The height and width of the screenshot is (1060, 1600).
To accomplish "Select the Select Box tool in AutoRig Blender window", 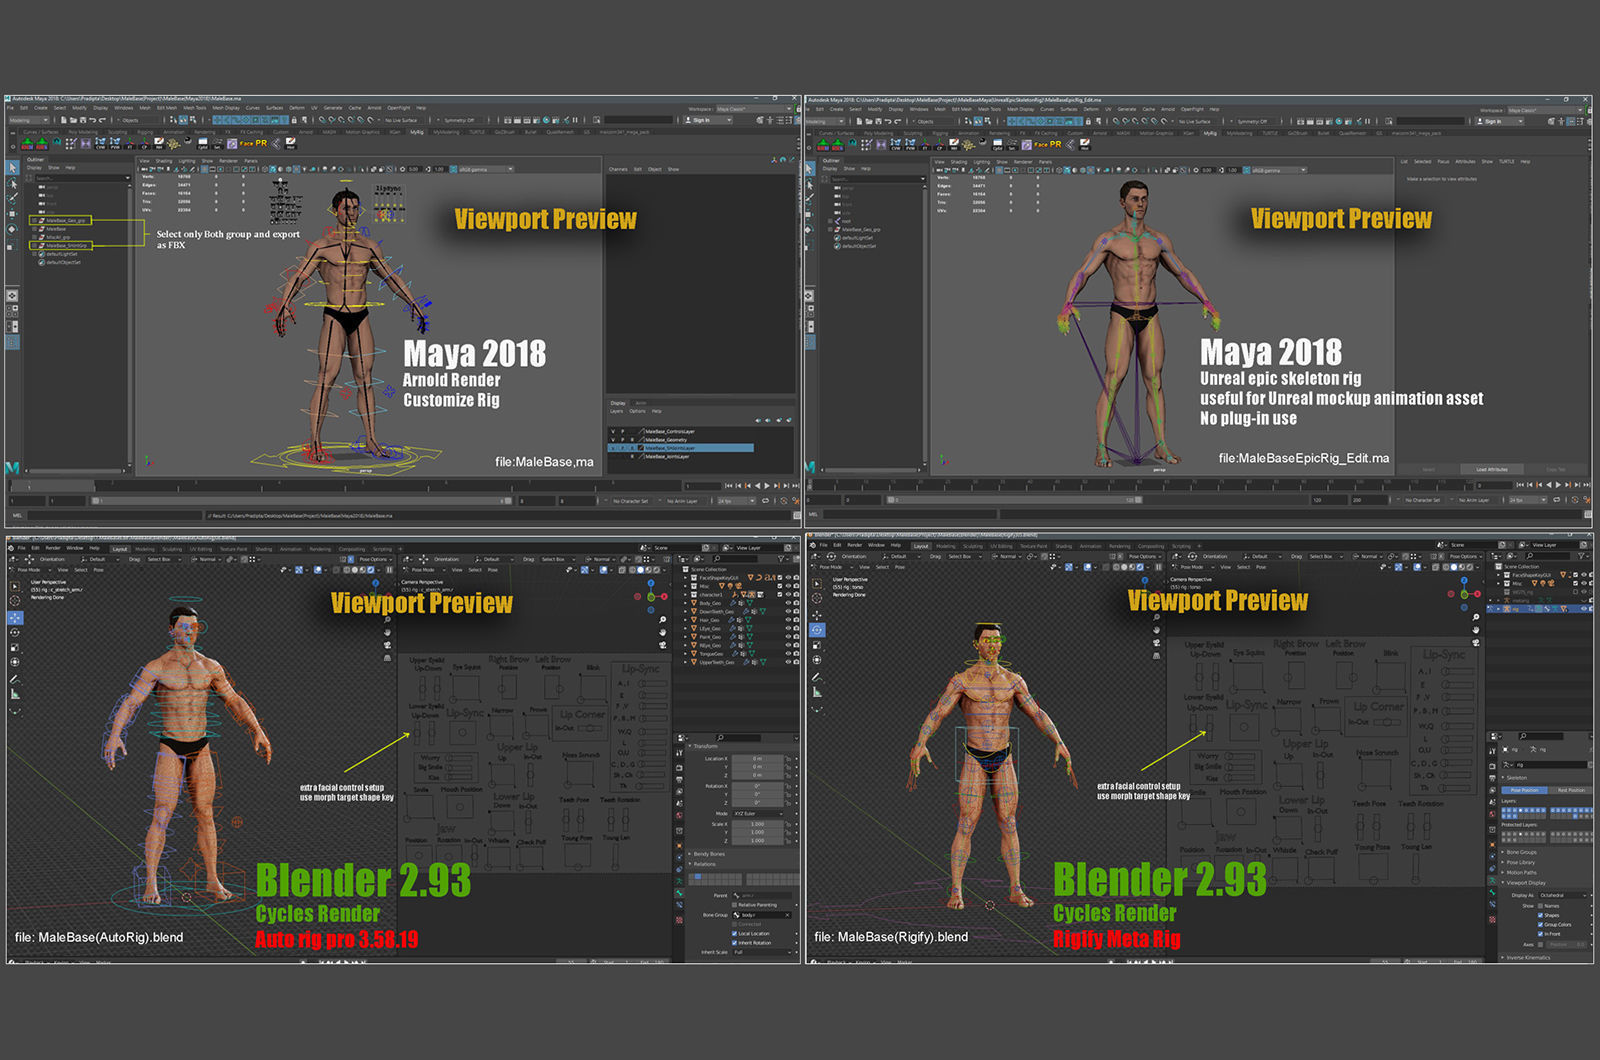I will (14, 587).
